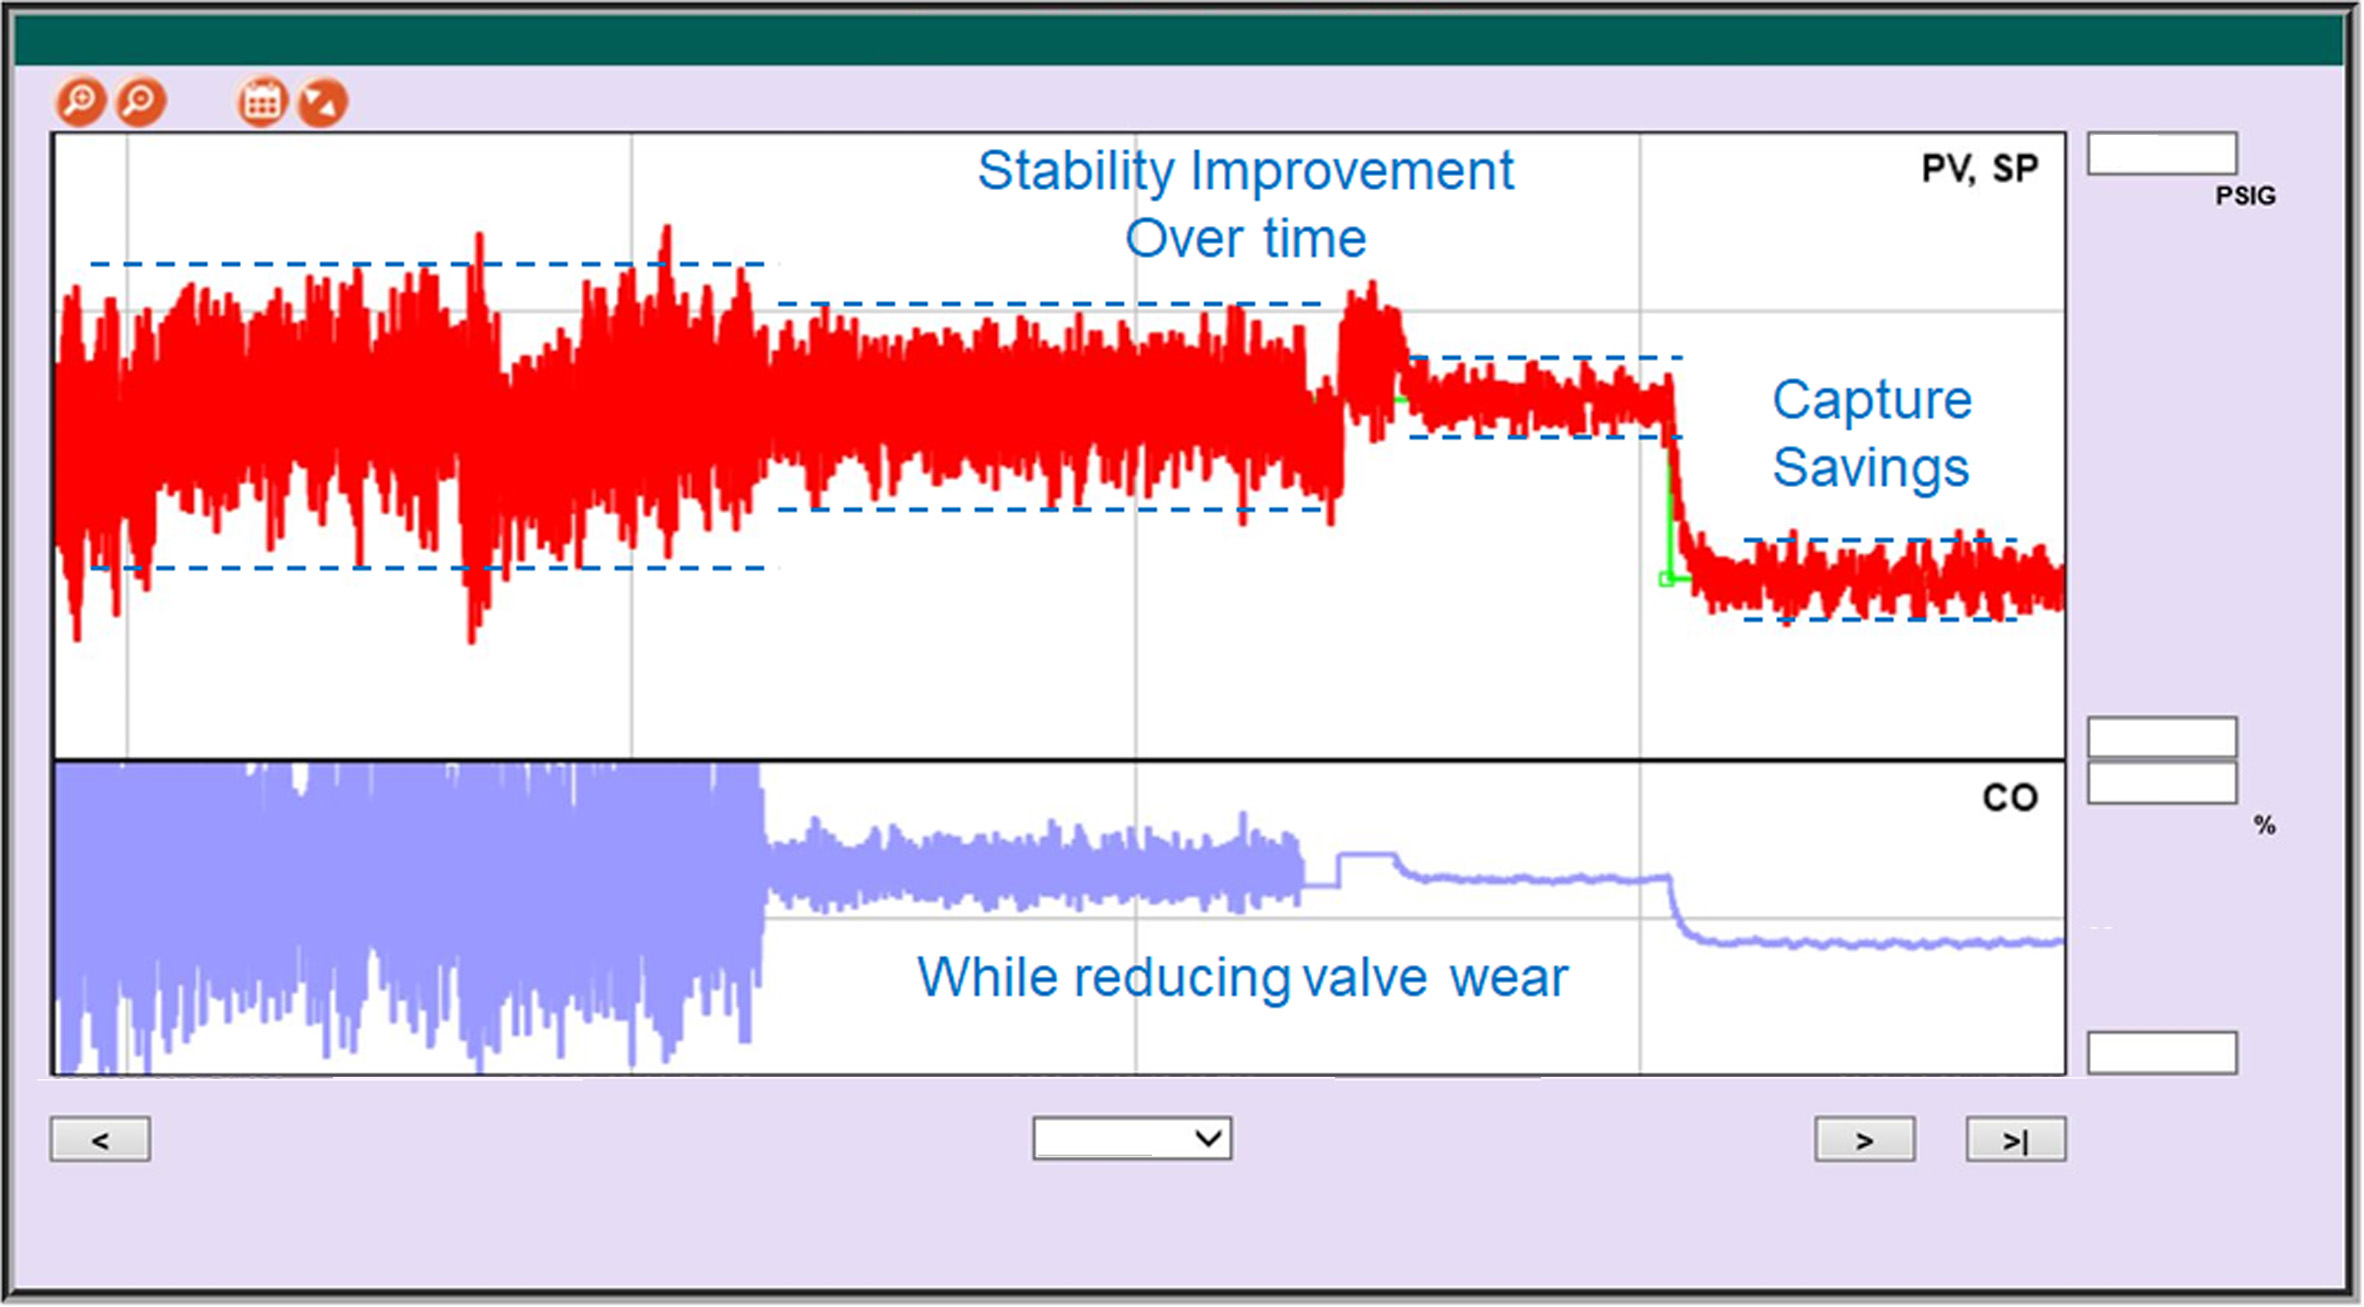This screenshot has height=1307, width=2364.
Task: Click the zoom out magnifier icon
Action: [141, 102]
